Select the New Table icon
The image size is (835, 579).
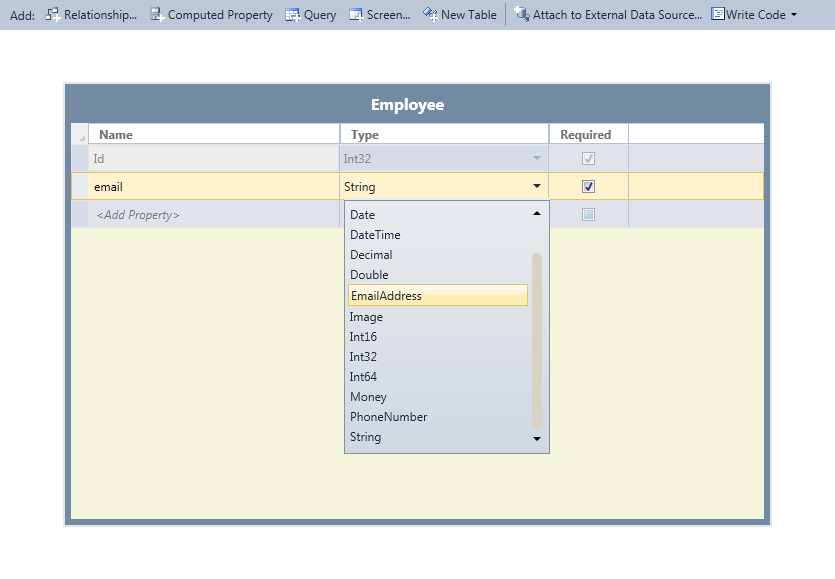[x=427, y=15]
